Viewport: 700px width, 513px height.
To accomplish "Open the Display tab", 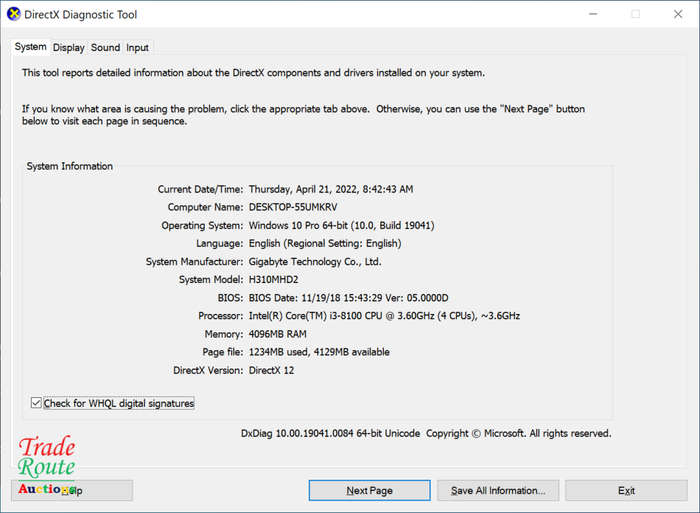I will click(x=68, y=48).
